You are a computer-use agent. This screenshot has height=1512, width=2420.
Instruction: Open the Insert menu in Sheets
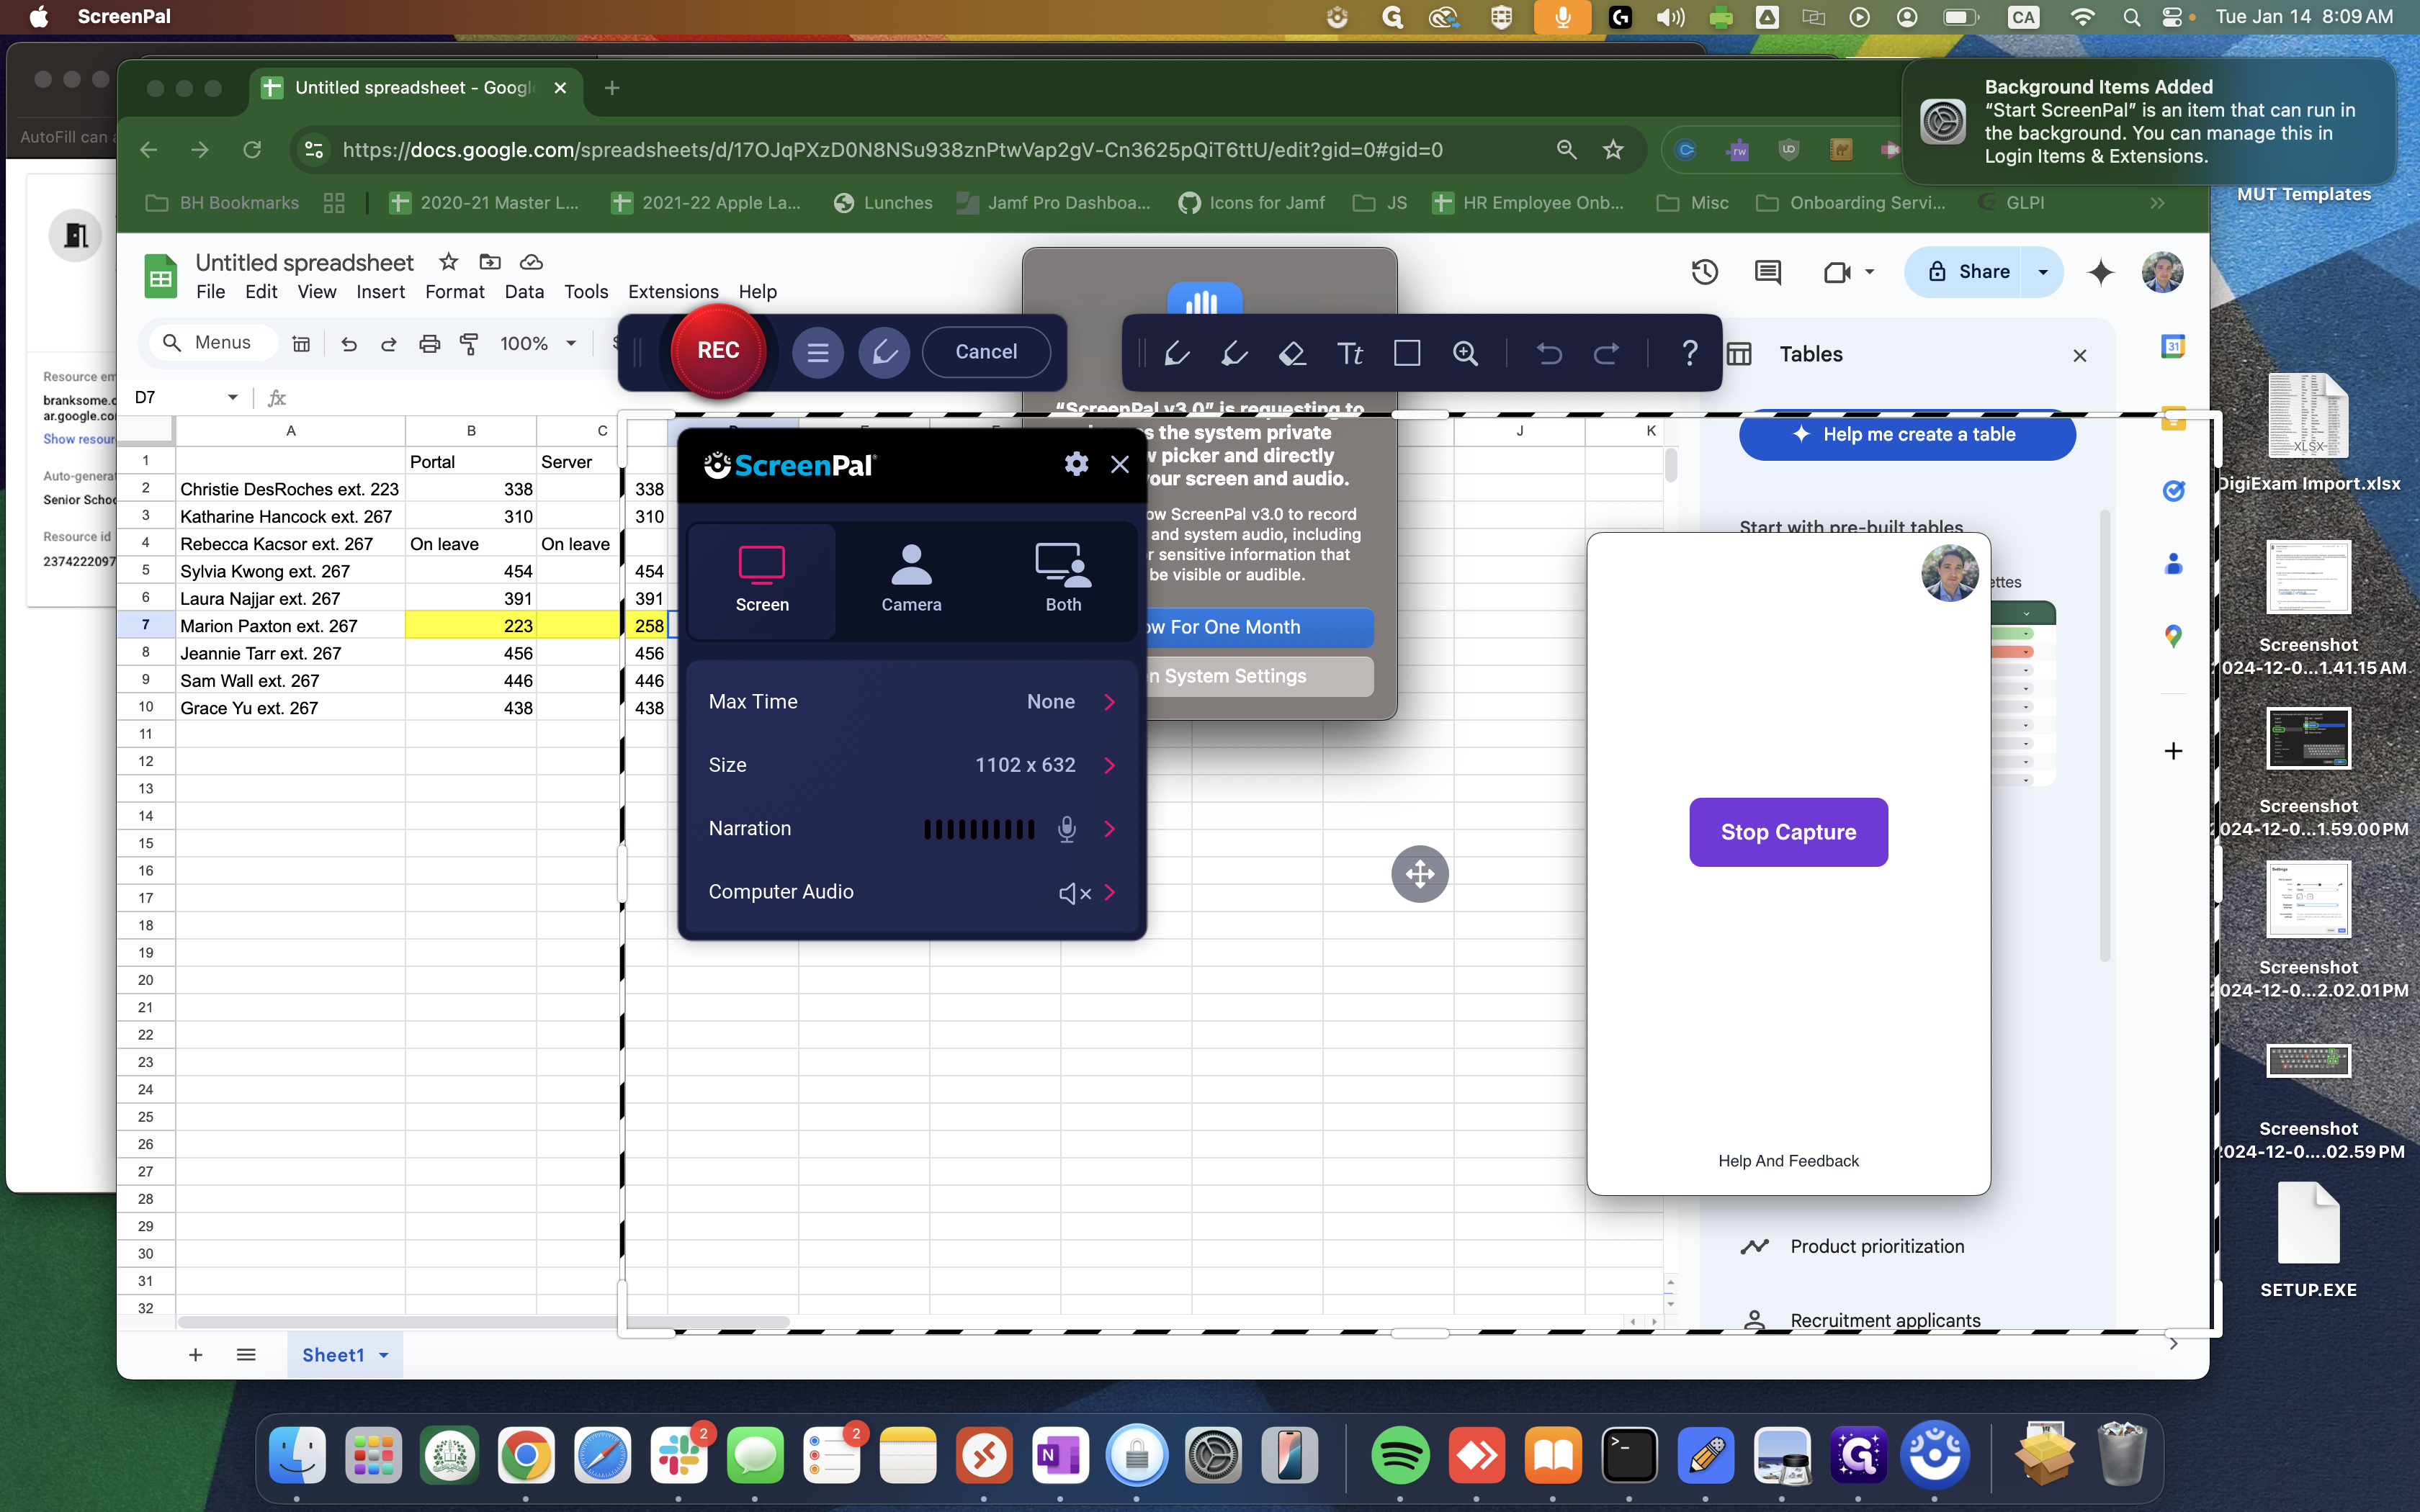pyautogui.click(x=380, y=292)
